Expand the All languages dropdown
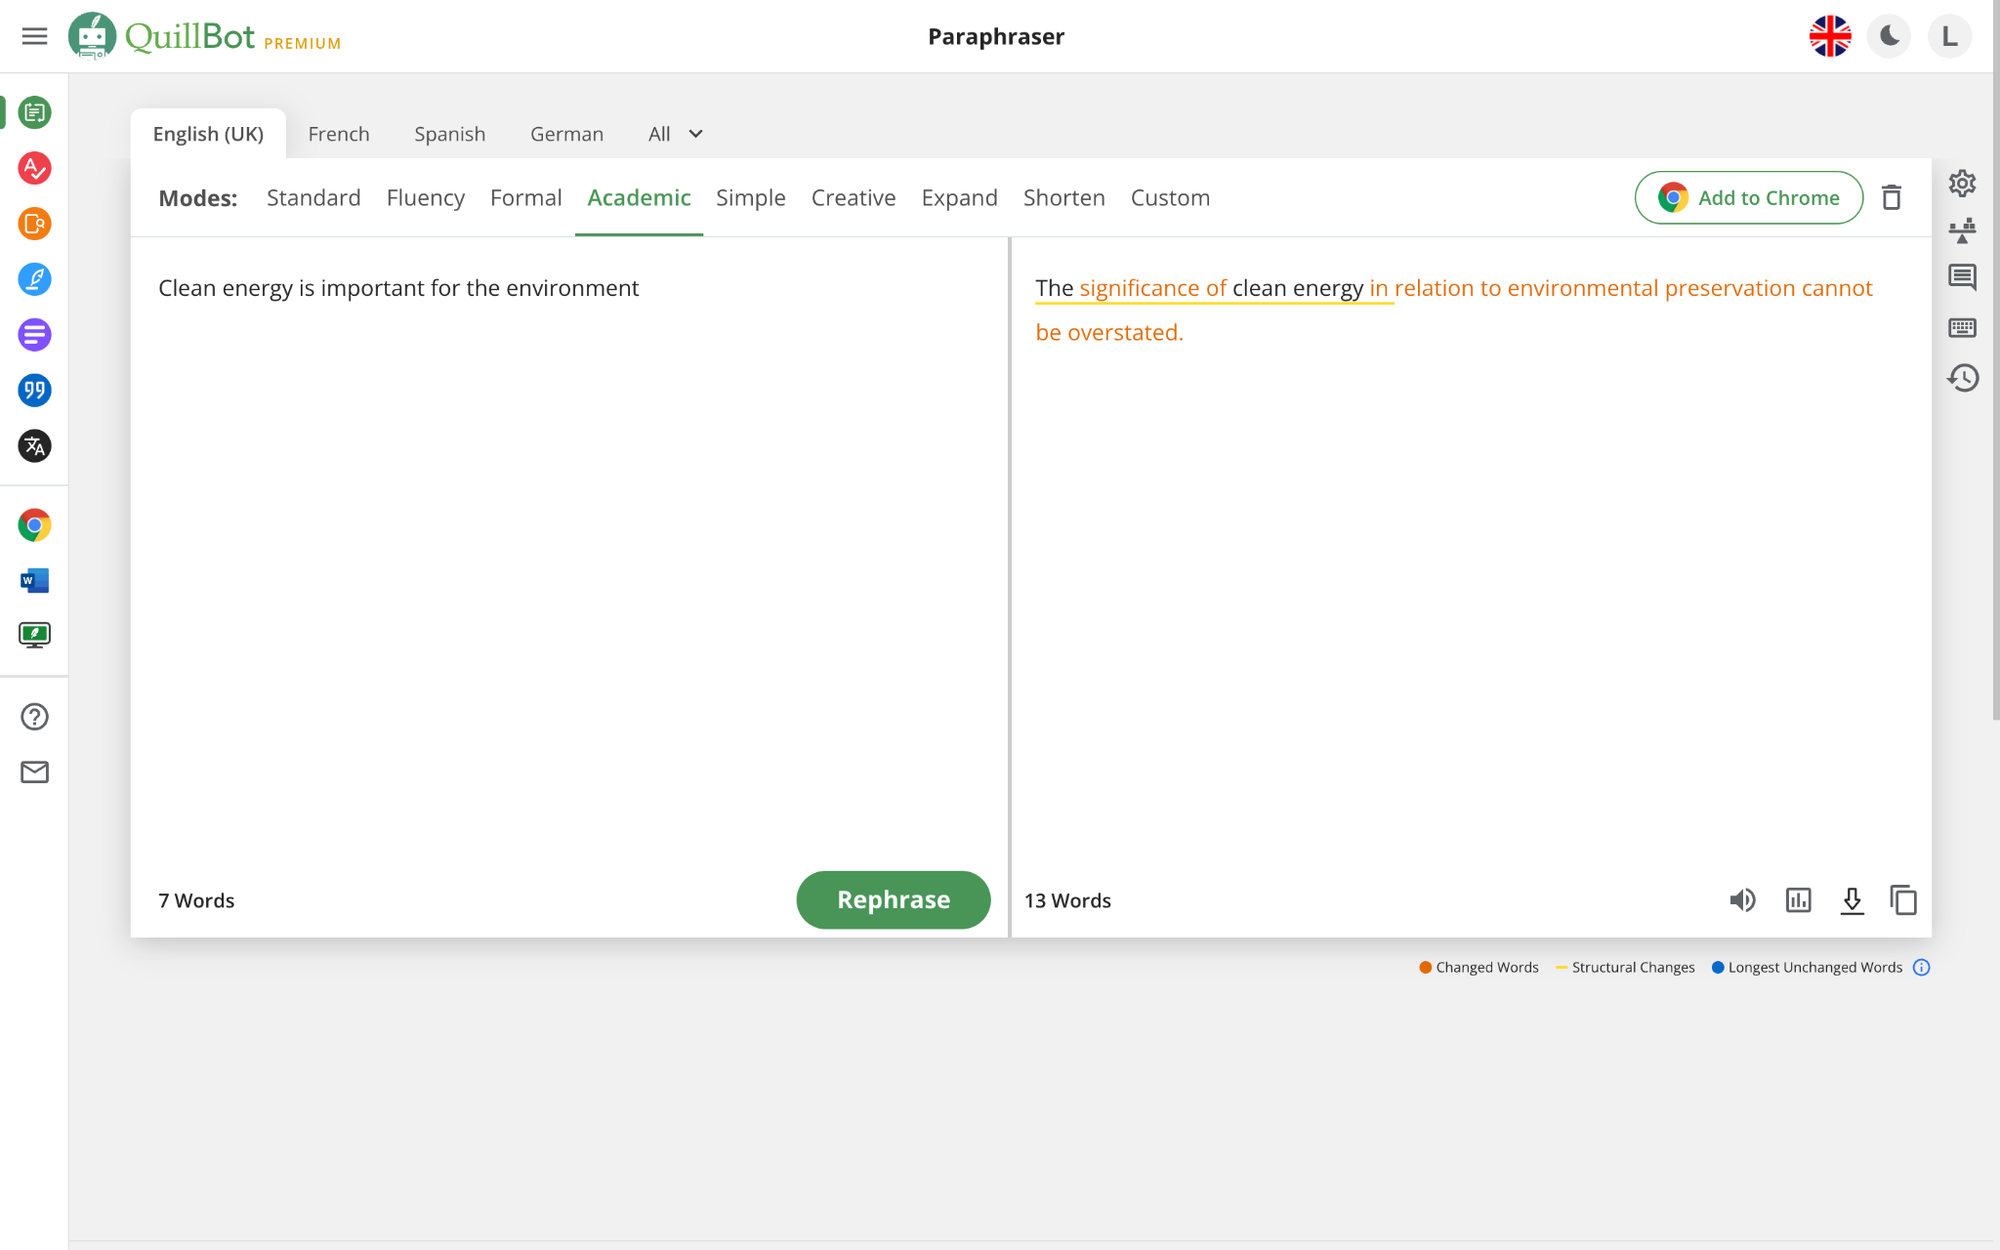2000x1250 pixels. 676,134
